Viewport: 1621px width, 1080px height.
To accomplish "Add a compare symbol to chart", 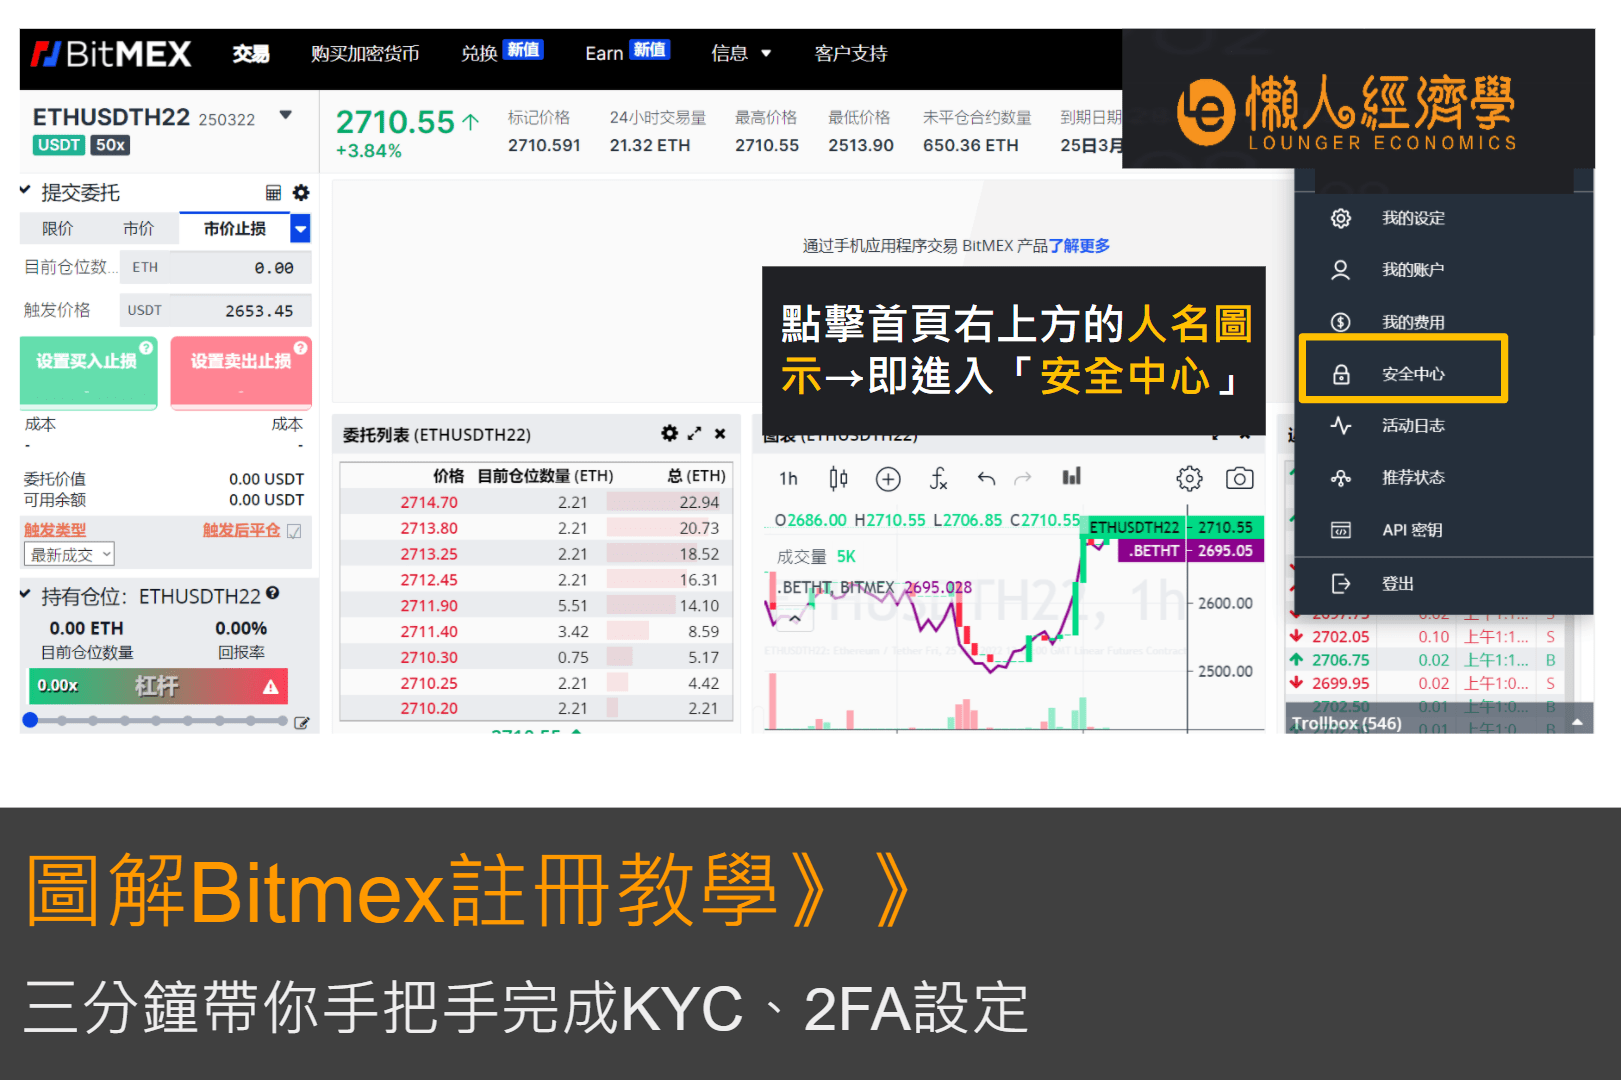I will point(888,479).
